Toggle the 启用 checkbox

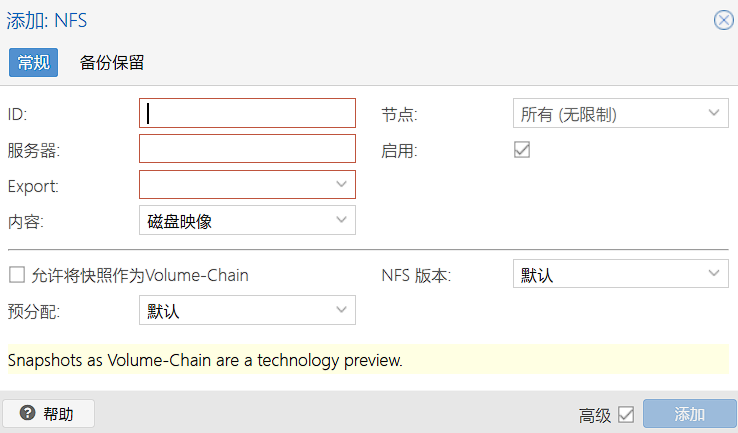click(521, 150)
